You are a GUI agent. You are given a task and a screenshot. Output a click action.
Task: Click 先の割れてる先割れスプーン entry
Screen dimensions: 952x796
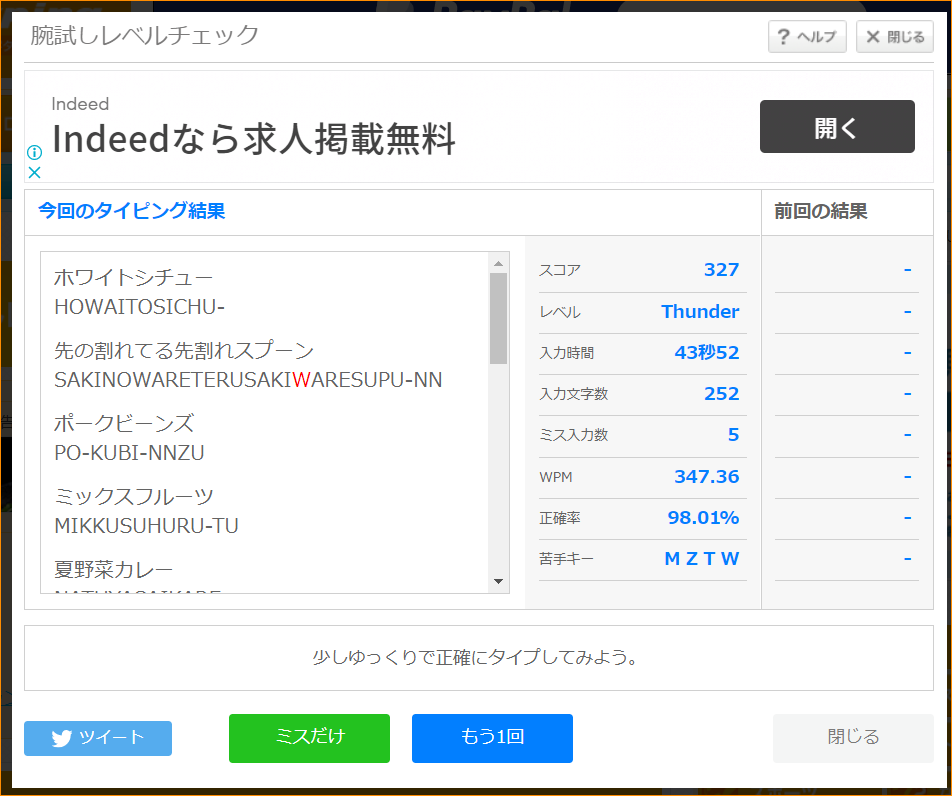(x=184, y=350)
